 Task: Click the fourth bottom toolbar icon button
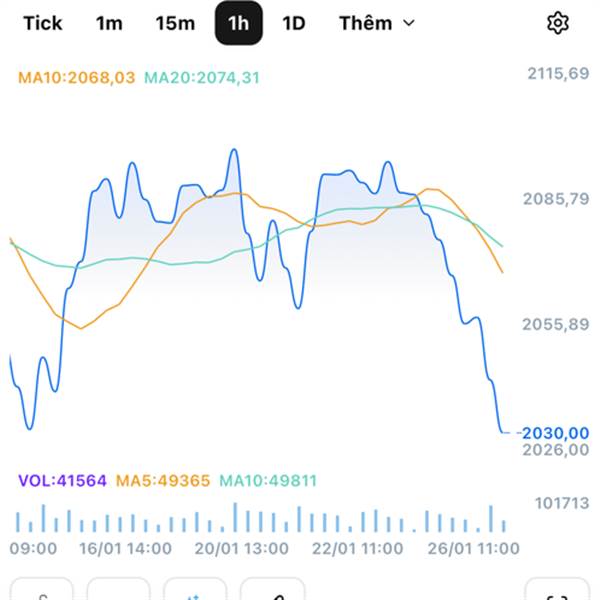(x=272, y=592)
